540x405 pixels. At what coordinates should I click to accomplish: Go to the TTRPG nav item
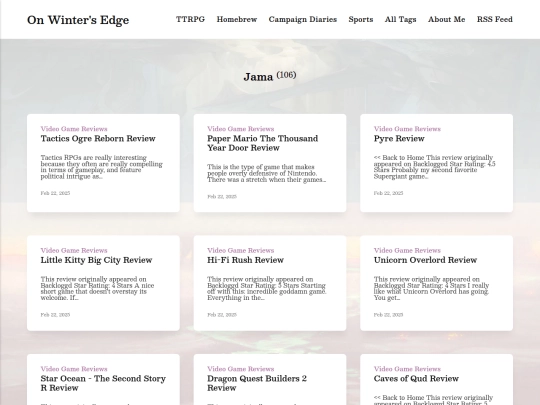pos(190,19)
